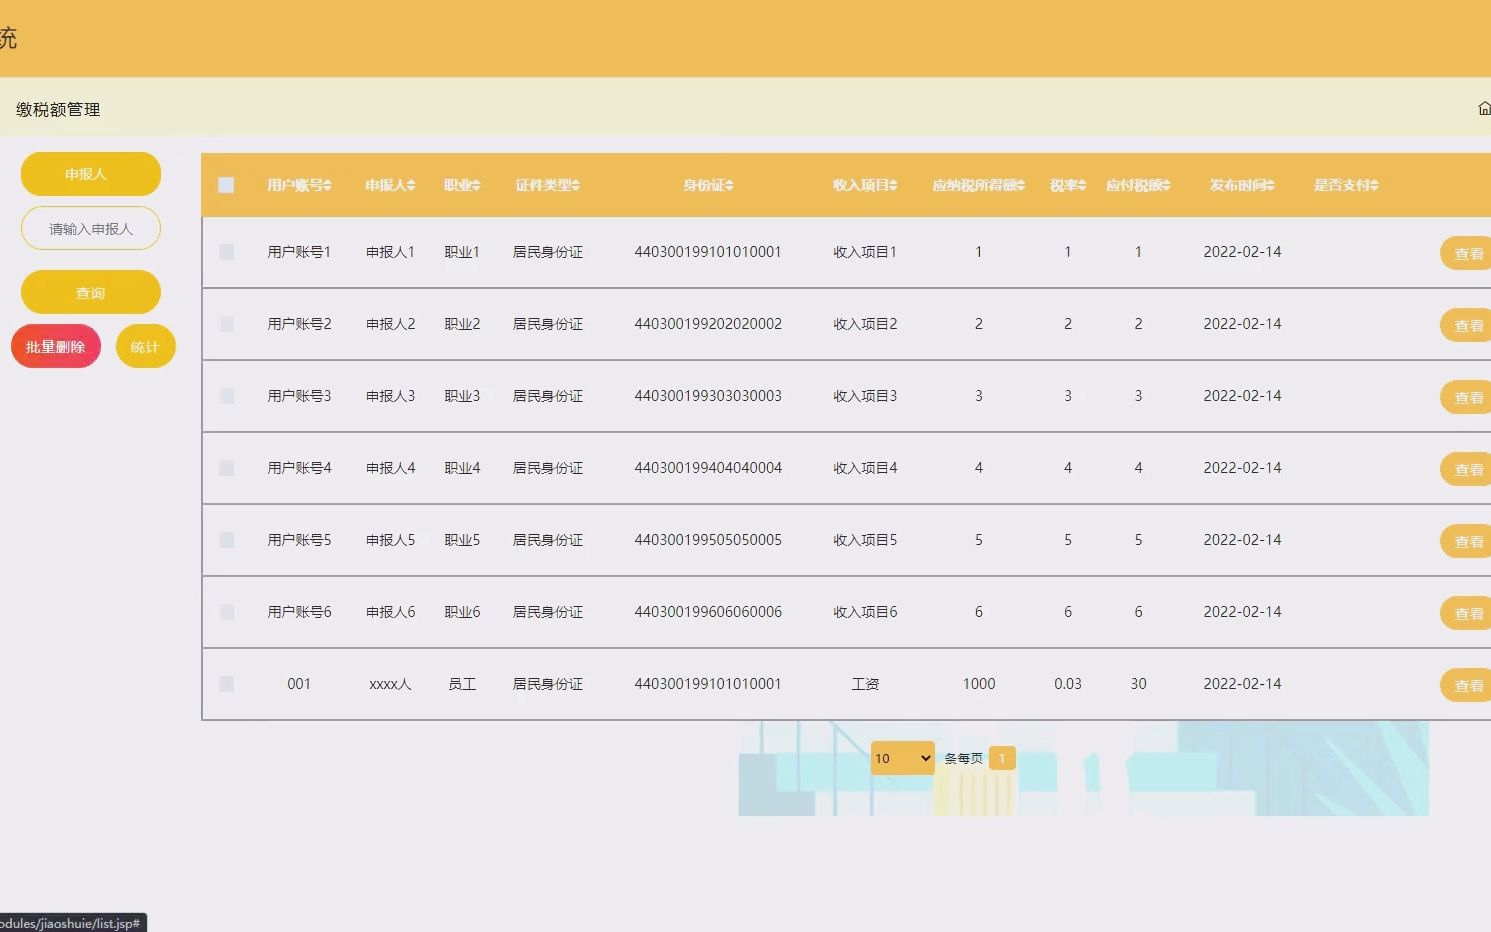Select page 1 in the pagination control
The height and width of the screenshot is (932, 1491).
pyautogui.click(x=1002, y=758)
